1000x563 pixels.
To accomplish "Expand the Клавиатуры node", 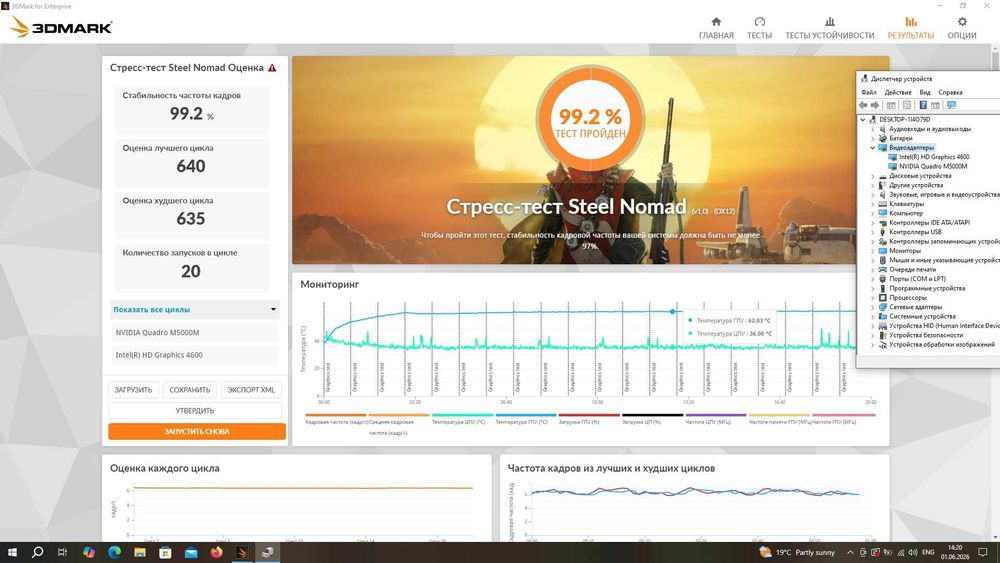I will click(872, 204).
